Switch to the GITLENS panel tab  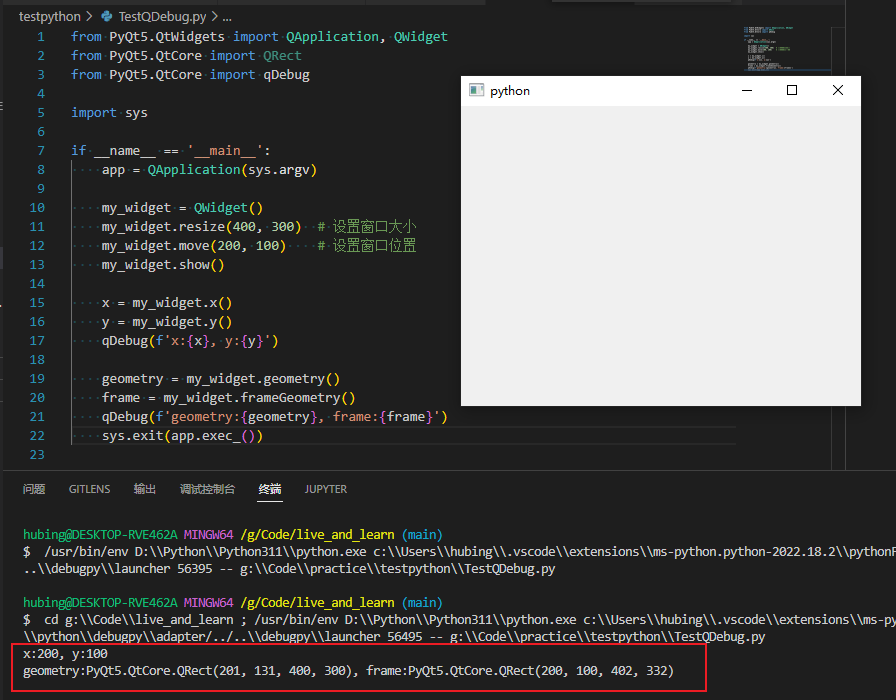pos(90,489)
